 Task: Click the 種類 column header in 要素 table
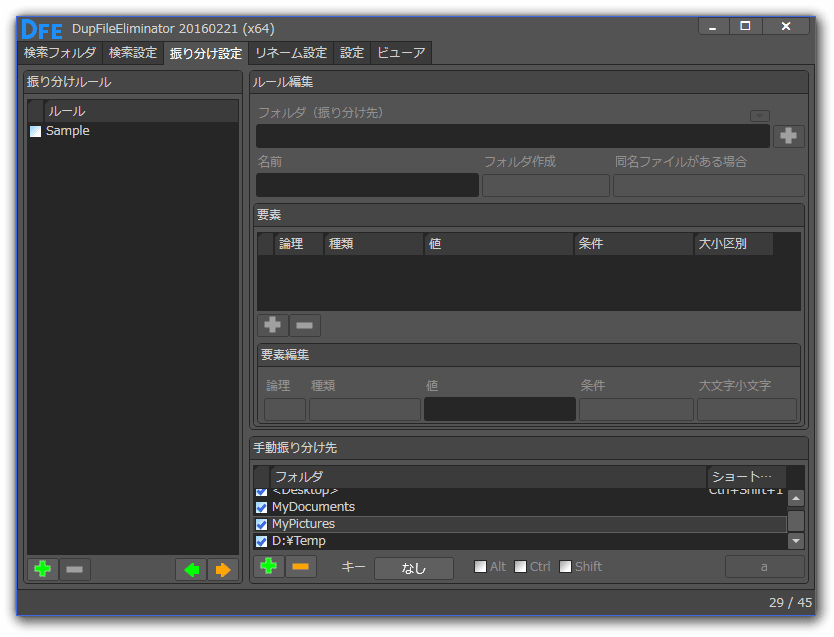coord(374,244)
